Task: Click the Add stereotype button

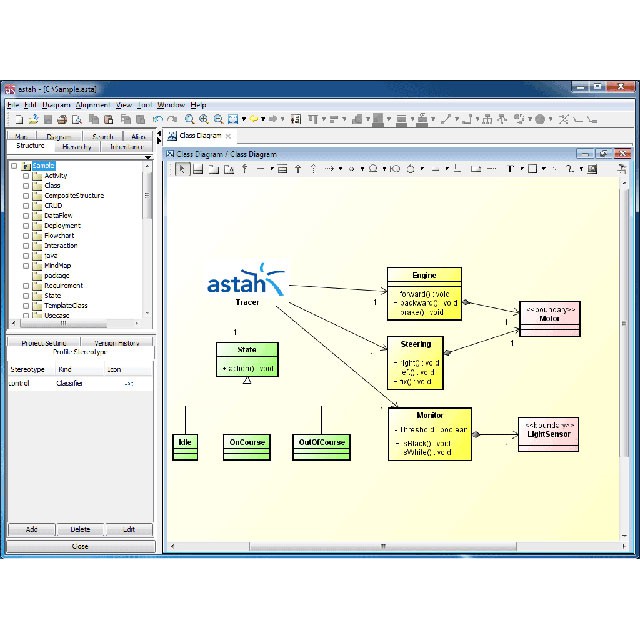Action: click(31, 529)
